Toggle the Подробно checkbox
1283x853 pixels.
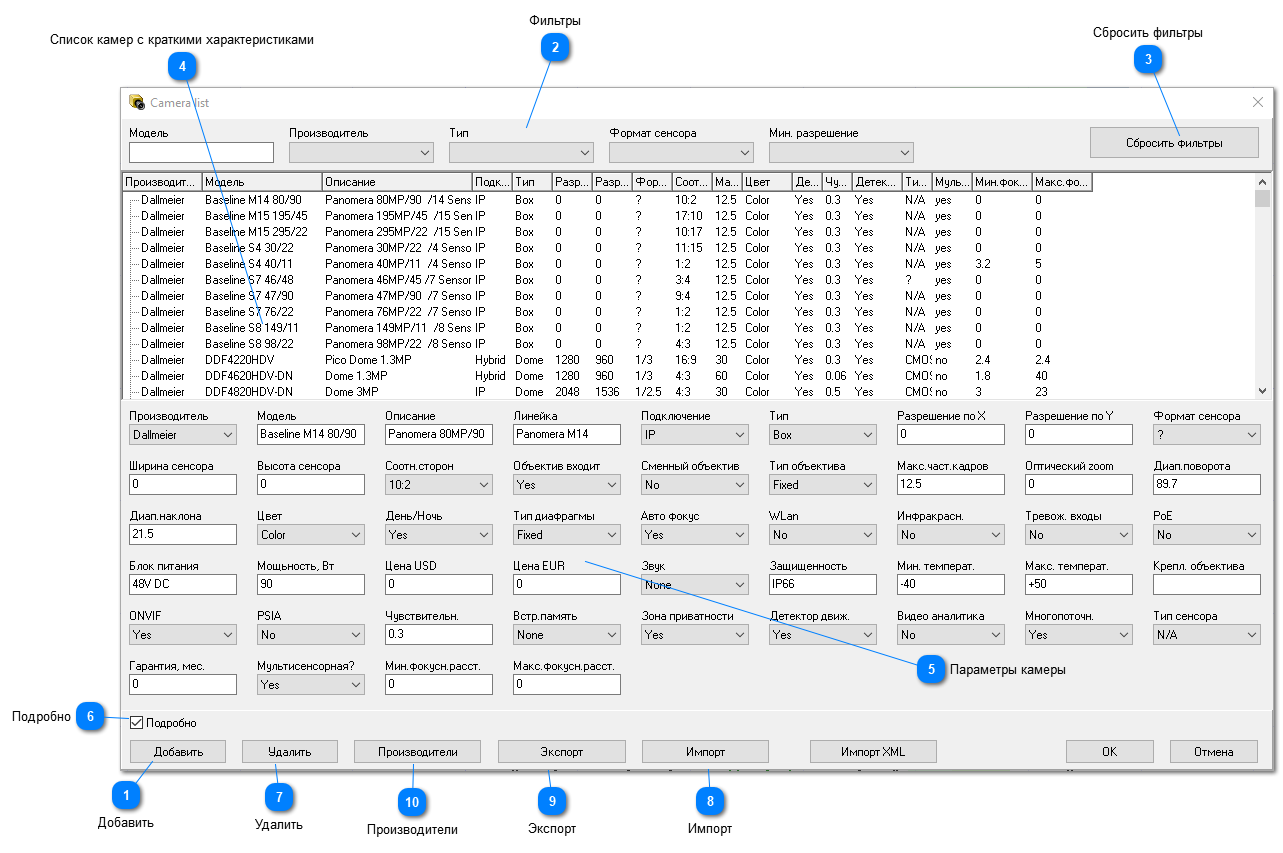pos(137,723)
